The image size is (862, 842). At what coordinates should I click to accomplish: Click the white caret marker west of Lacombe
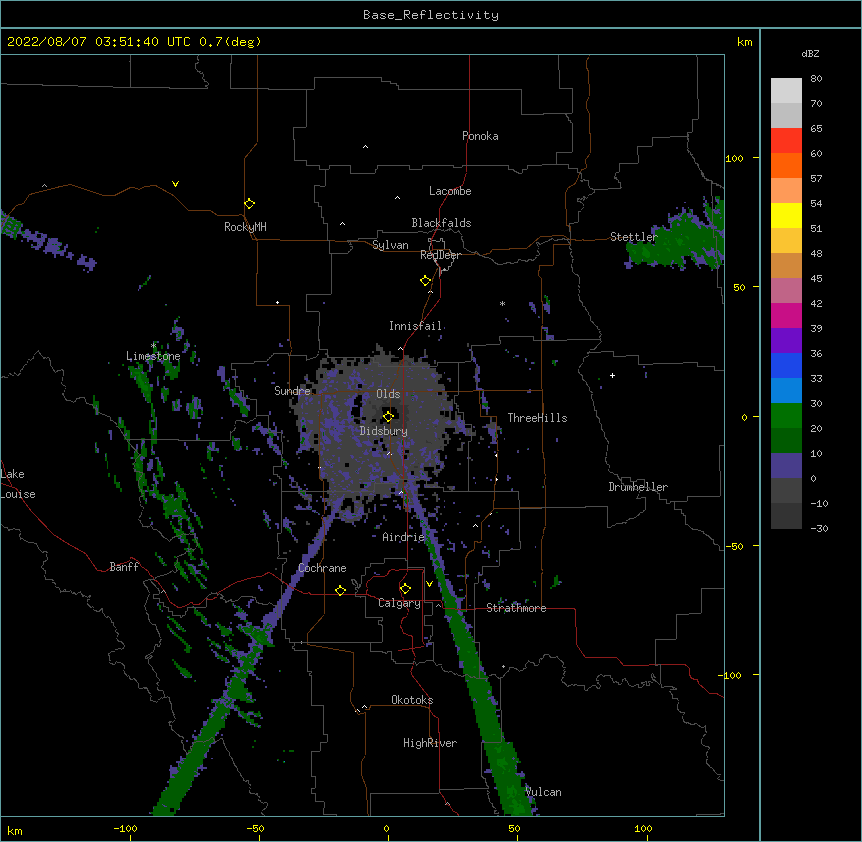[x=397, y=198]
